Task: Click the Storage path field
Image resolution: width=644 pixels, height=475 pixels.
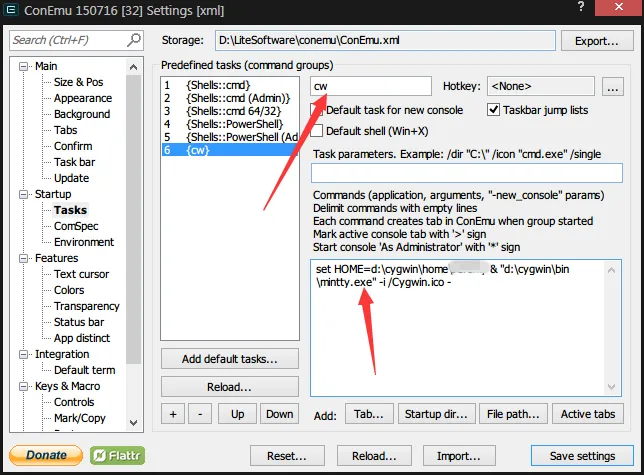Action: [385, 41]
